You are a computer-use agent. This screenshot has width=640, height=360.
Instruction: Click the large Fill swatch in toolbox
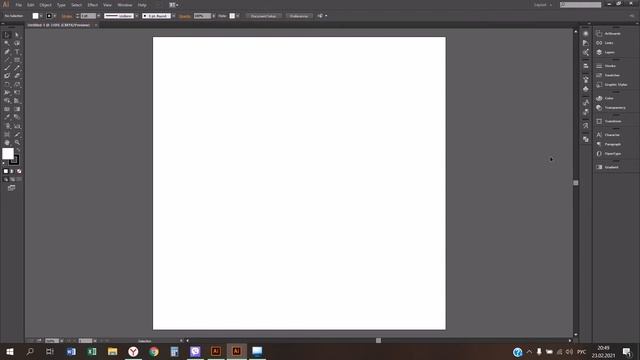pos(8,153)
